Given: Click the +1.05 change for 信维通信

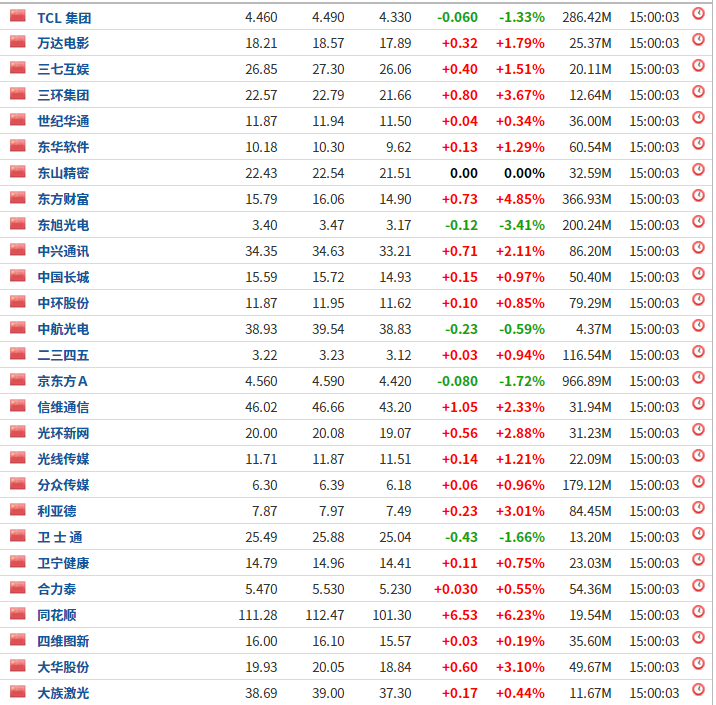Looking at the screenshot, I should click(x=460, y=408).
